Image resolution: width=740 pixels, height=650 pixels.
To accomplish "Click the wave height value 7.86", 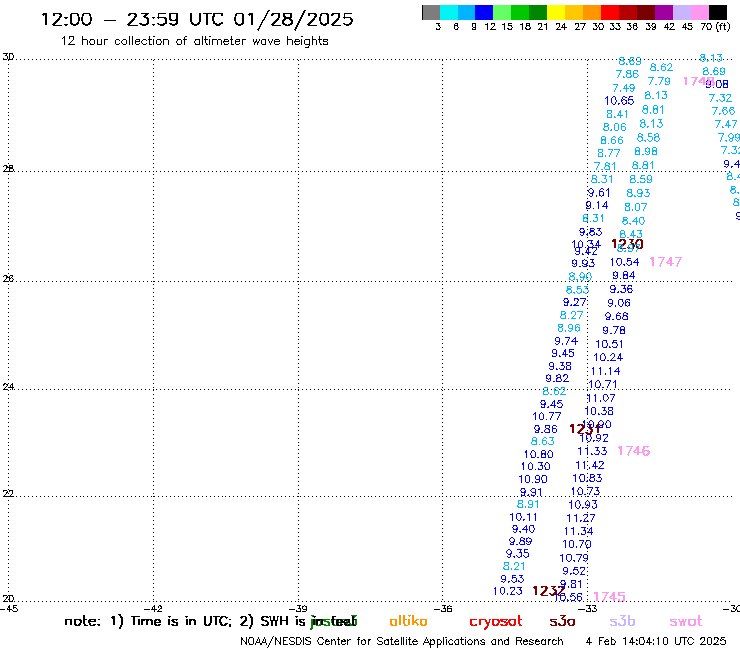I will click(627, 74).
